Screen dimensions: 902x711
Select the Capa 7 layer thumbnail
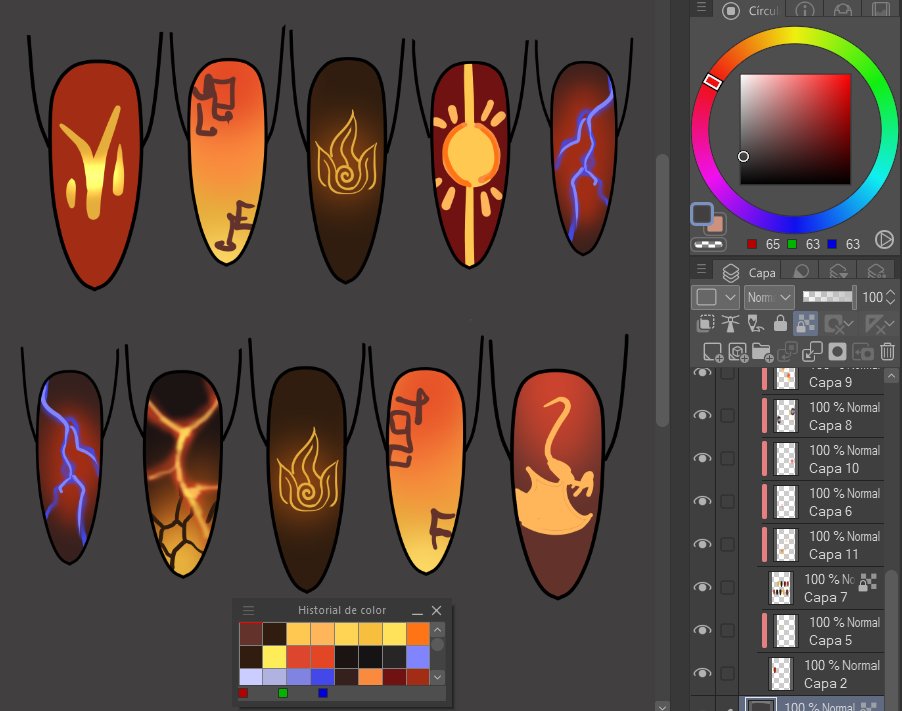(x=781, y=587)
